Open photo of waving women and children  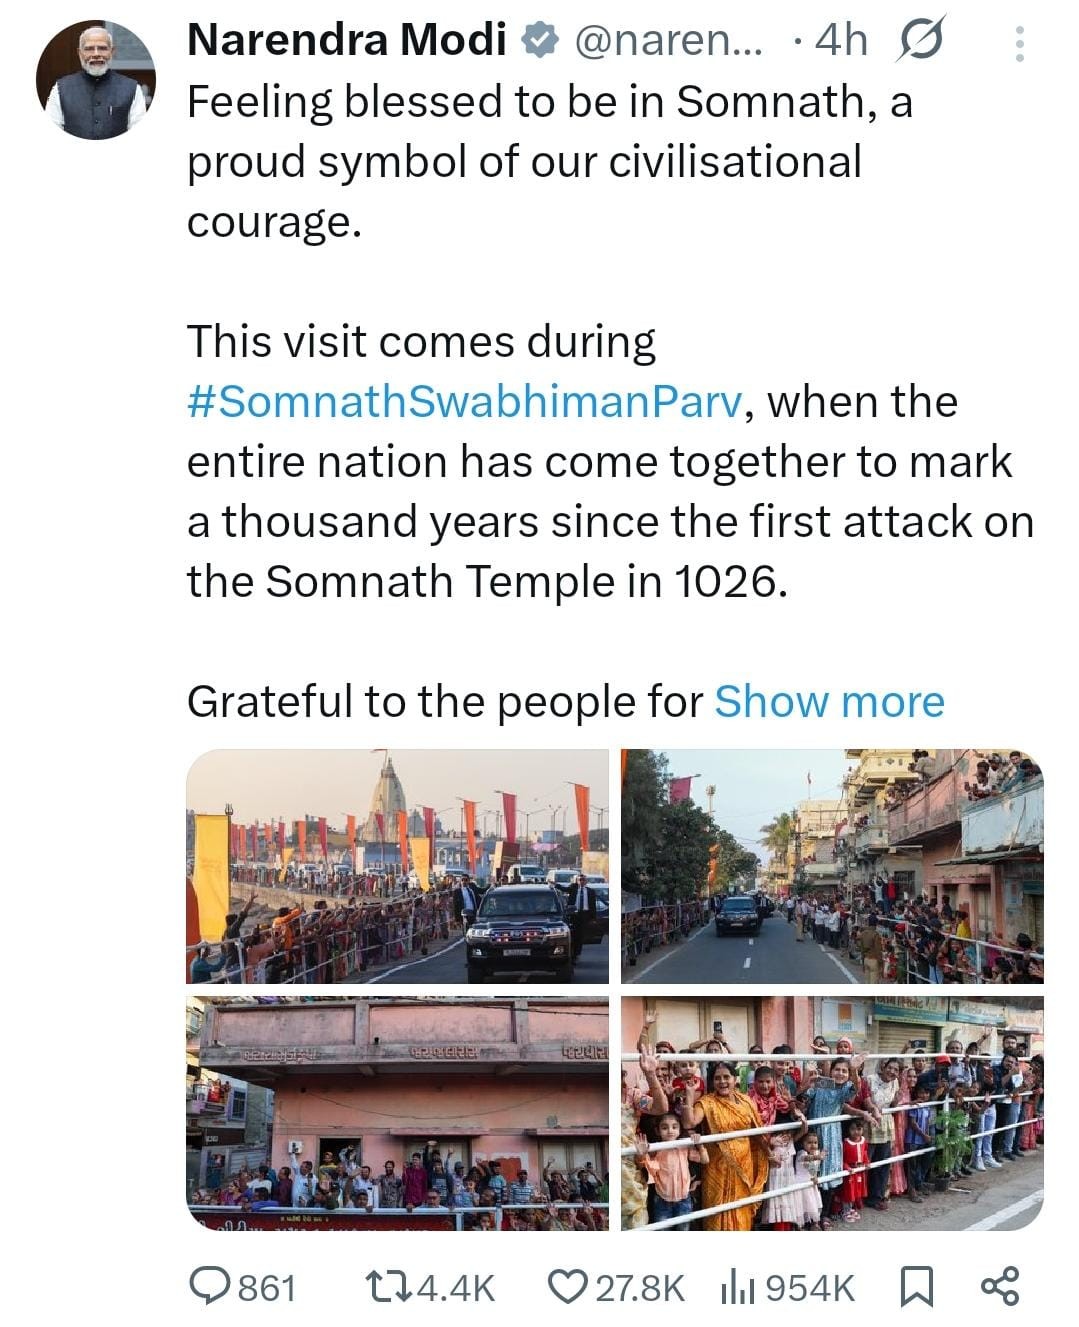(831, 1113)
